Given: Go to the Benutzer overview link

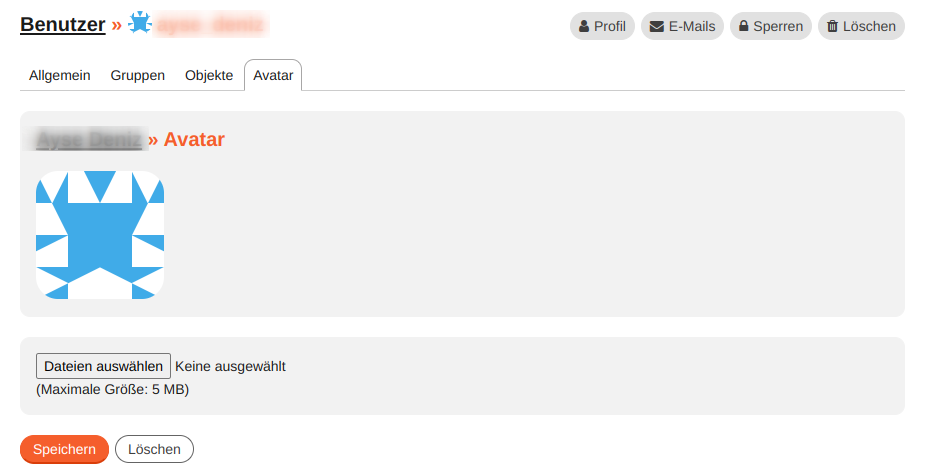Looking at the screenshot, I should pos(62,25).
